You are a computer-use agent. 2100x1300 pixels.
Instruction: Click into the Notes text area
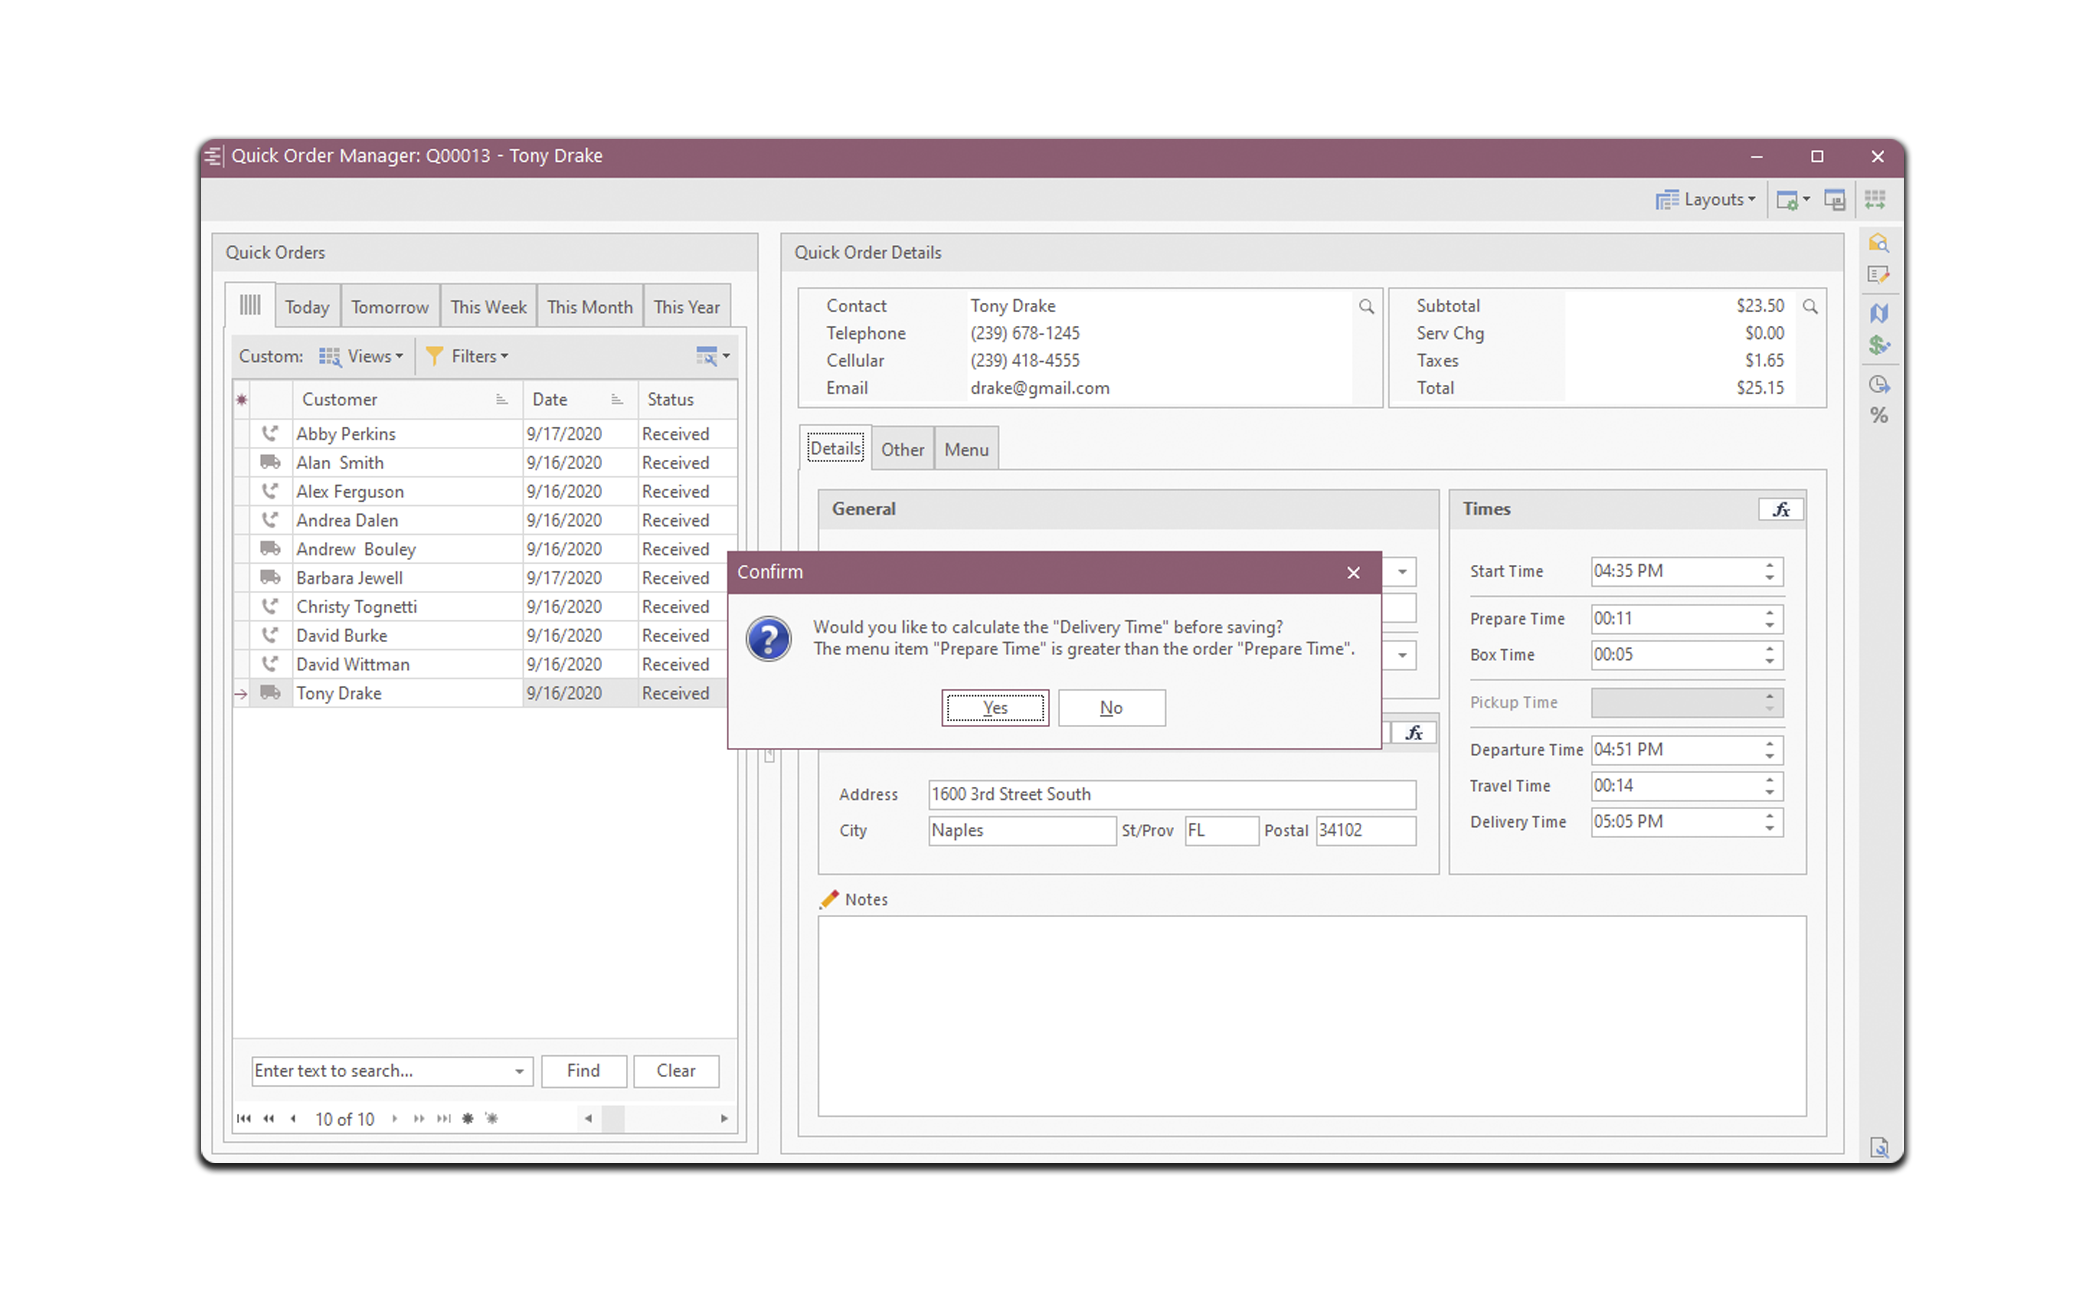coord(1312,1016)
